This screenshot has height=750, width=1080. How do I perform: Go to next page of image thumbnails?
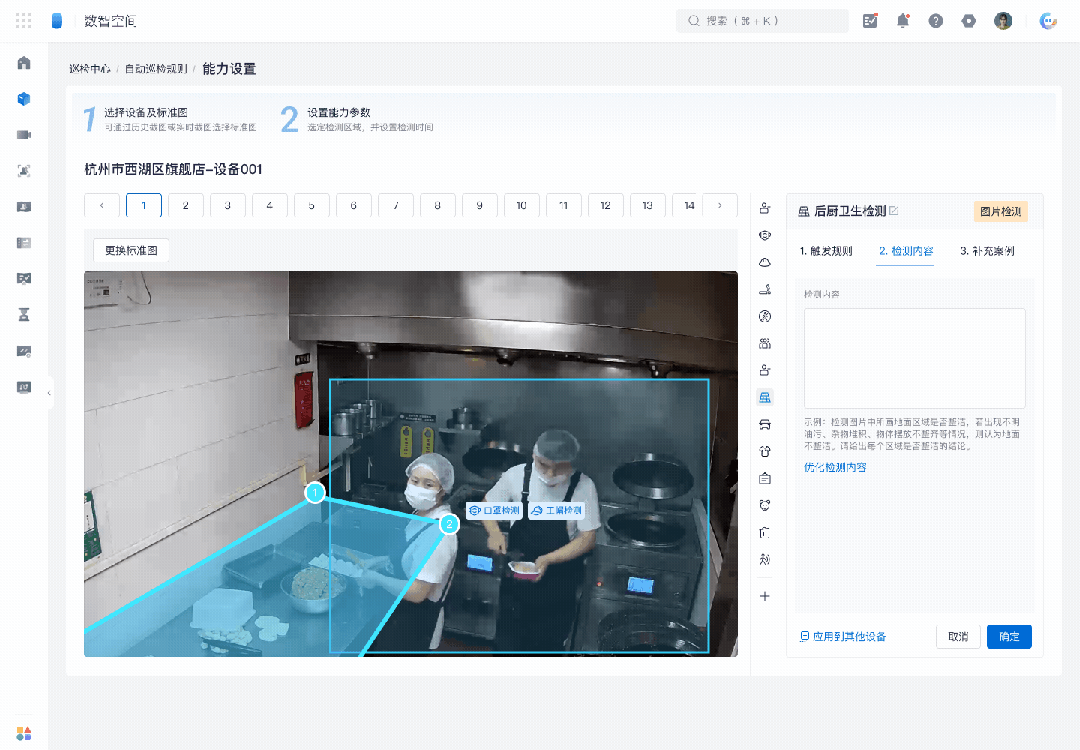[x=720, y=205]
